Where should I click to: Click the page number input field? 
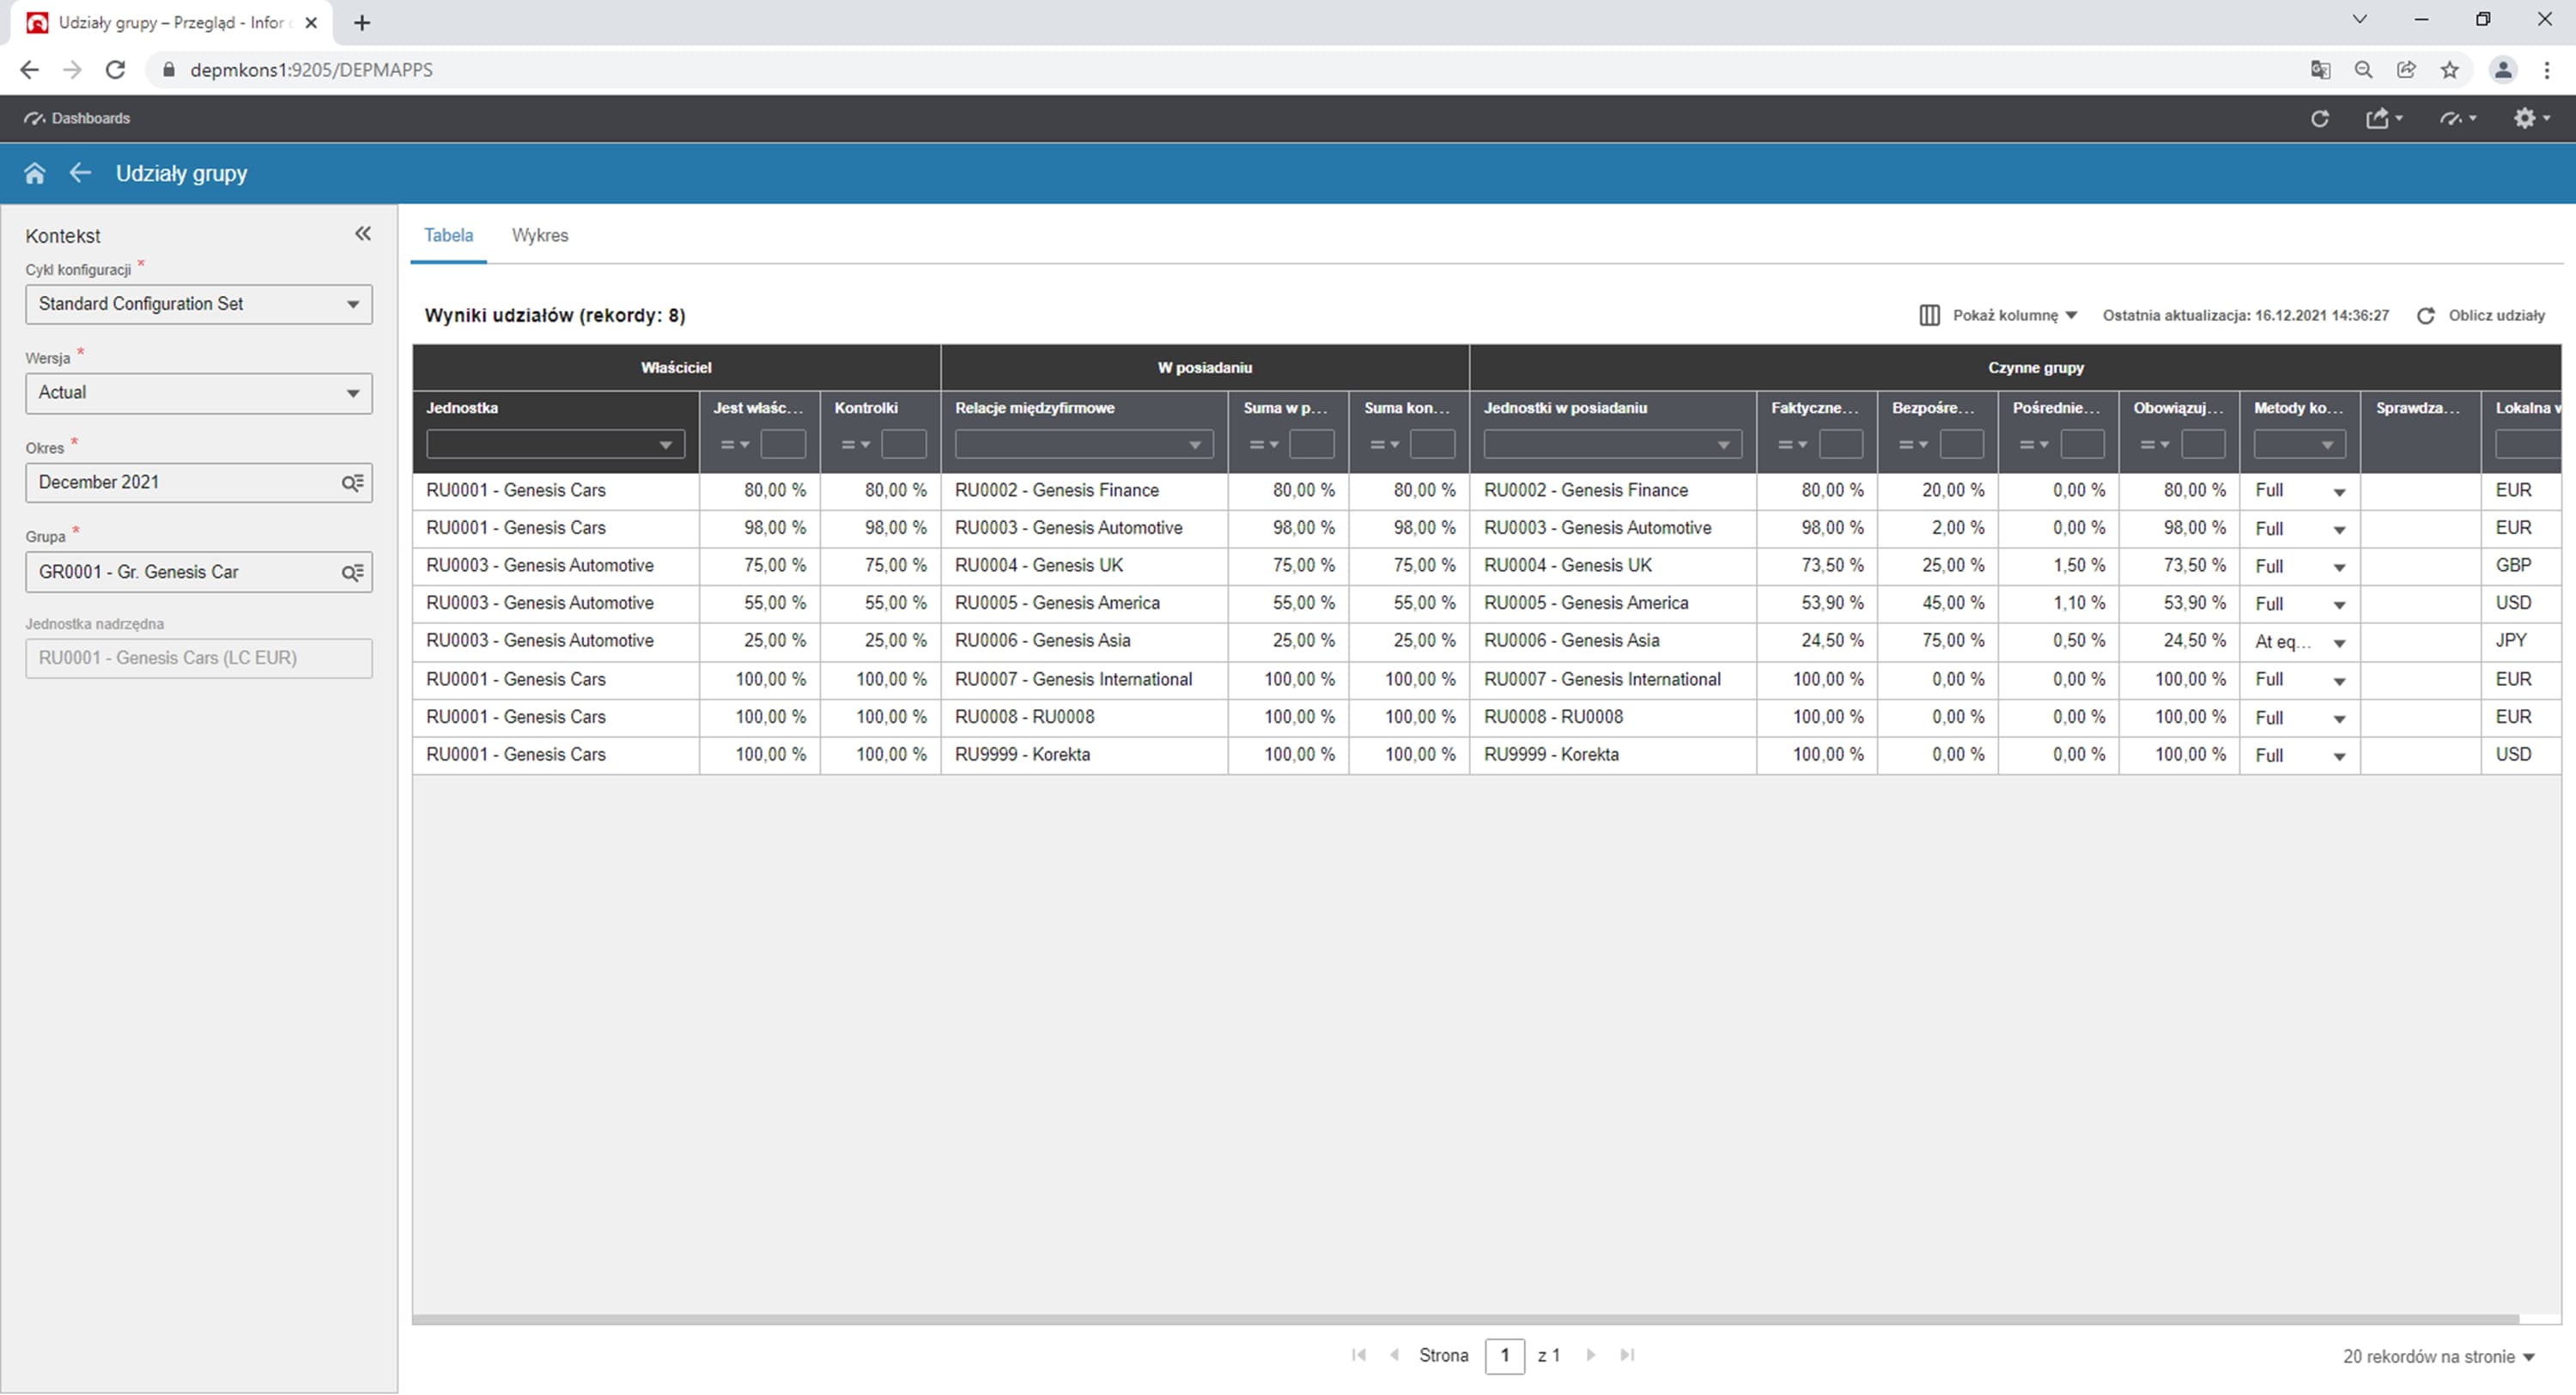[x=1504, y=1356]
